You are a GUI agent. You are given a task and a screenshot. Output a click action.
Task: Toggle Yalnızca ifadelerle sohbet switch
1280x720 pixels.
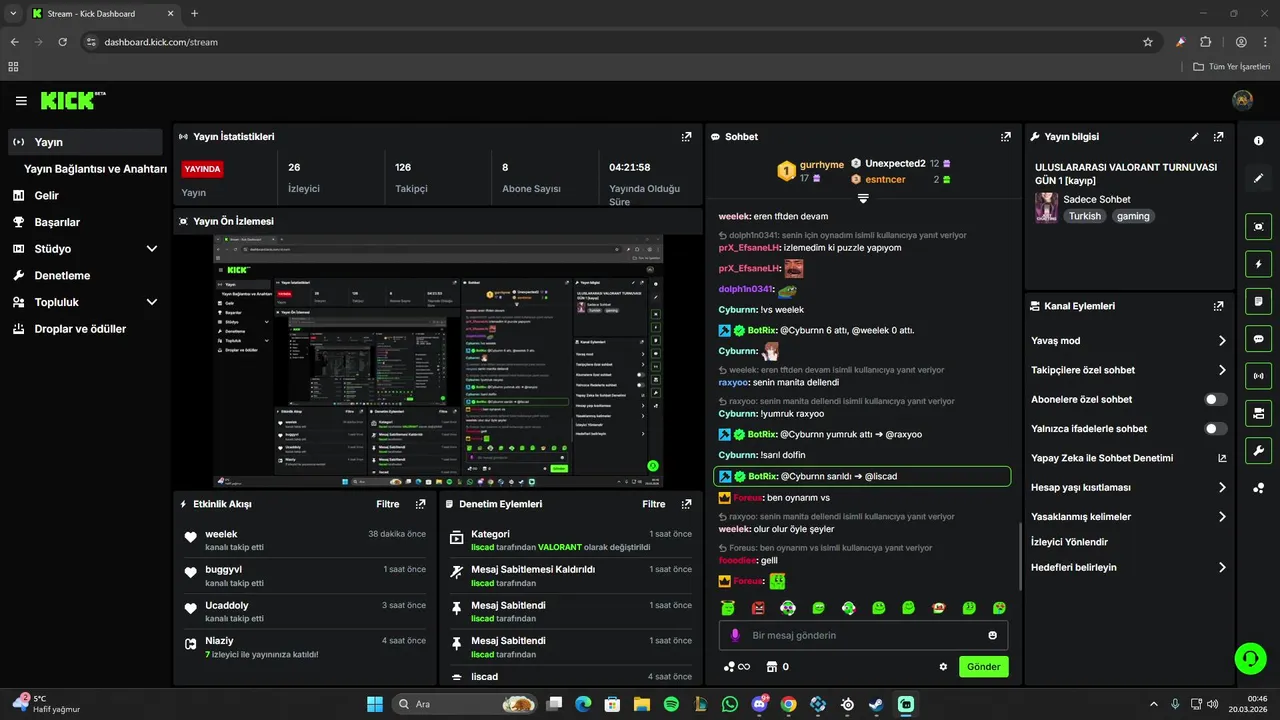tap(1216, 429)
